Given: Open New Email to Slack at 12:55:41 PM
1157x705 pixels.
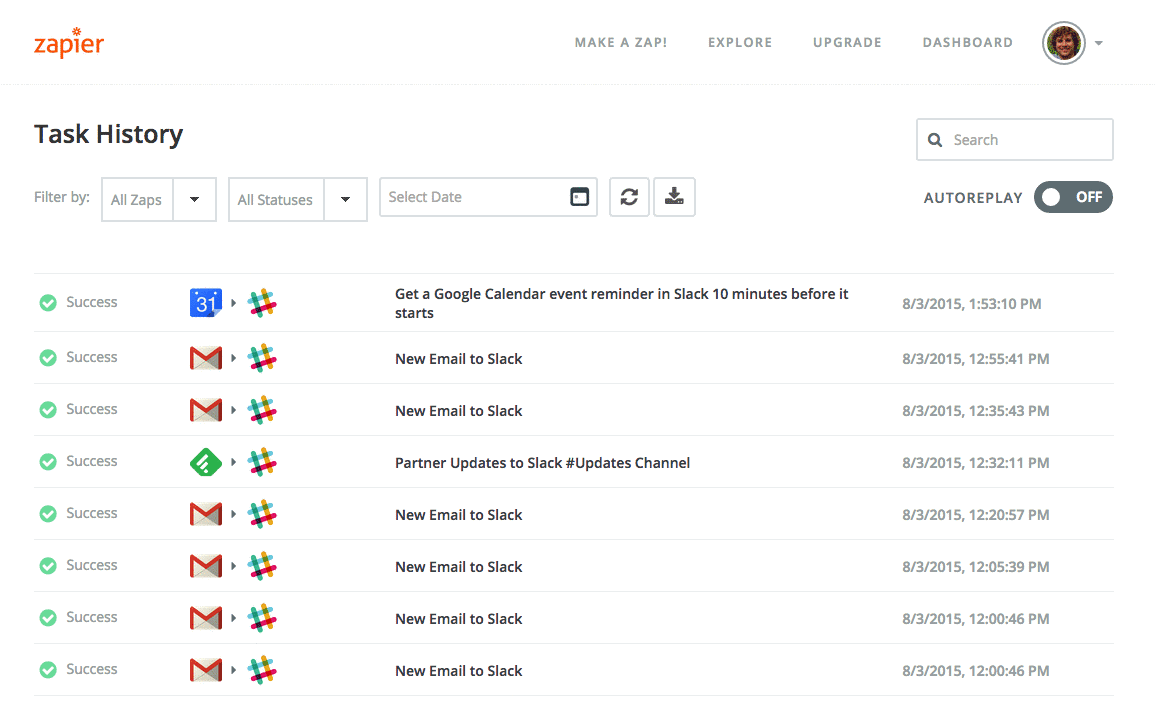Looking at the screenshot, I should tap(458, 359).
